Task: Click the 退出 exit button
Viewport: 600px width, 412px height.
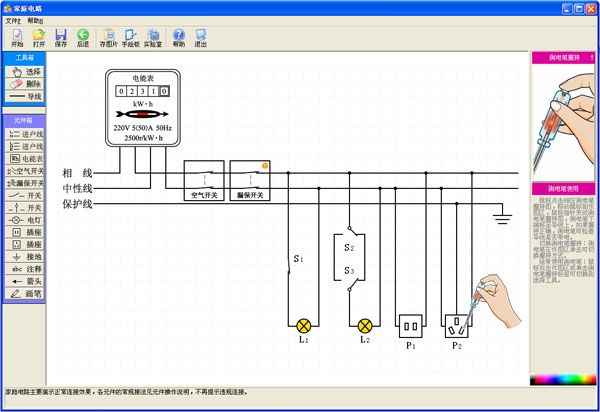Action: [201, 39]
